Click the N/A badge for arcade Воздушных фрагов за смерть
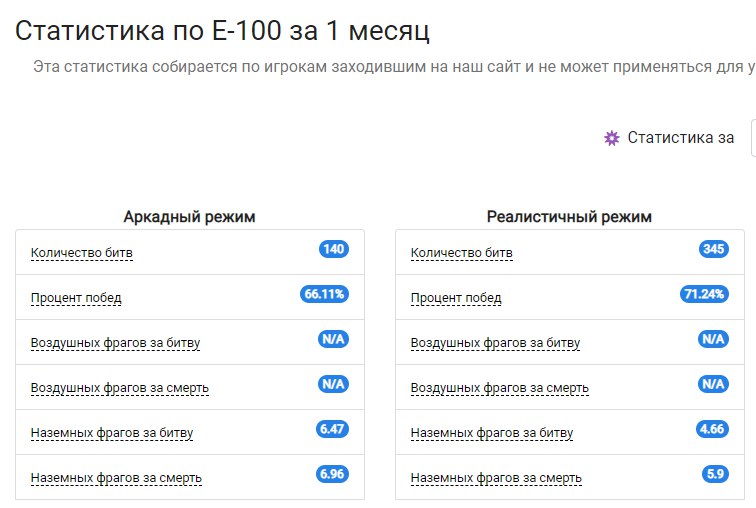 click(x=333, y=384)
